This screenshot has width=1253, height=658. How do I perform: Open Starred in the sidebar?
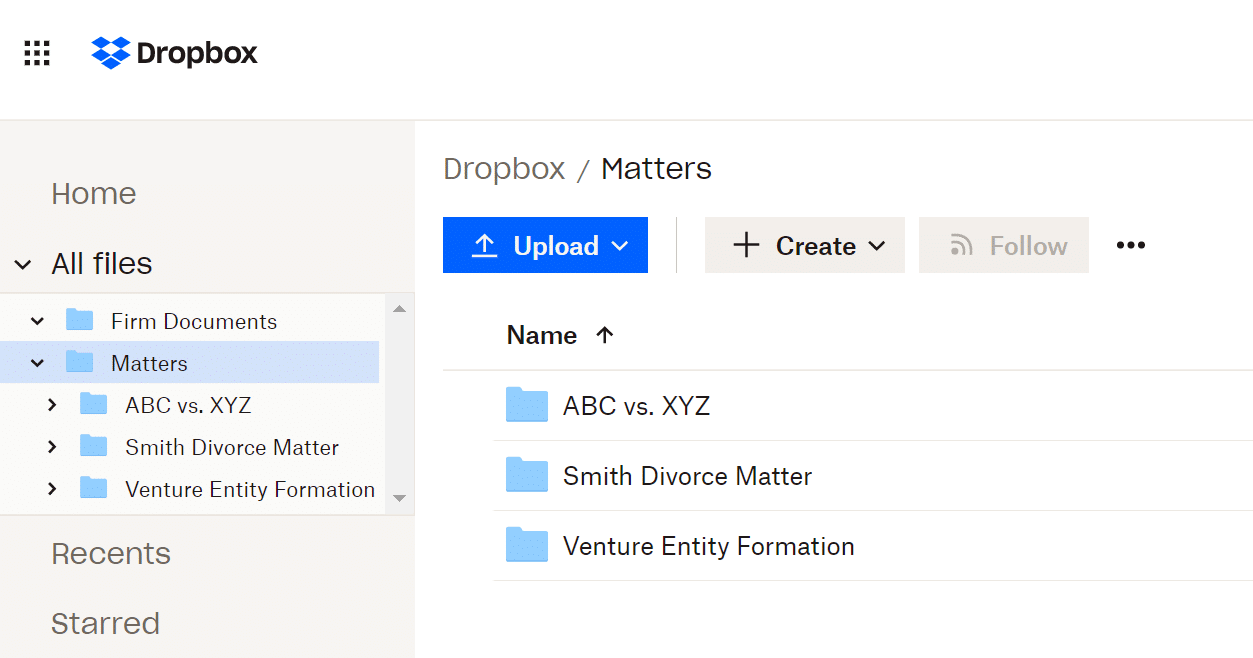pos(106,624)
